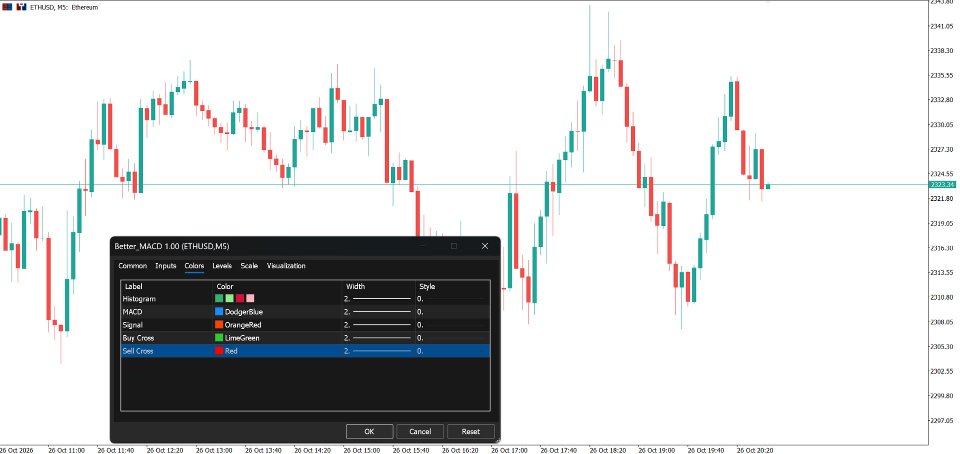Open the Signal row style selector
Screen dimensions: 960x454
tap(452, 325)
